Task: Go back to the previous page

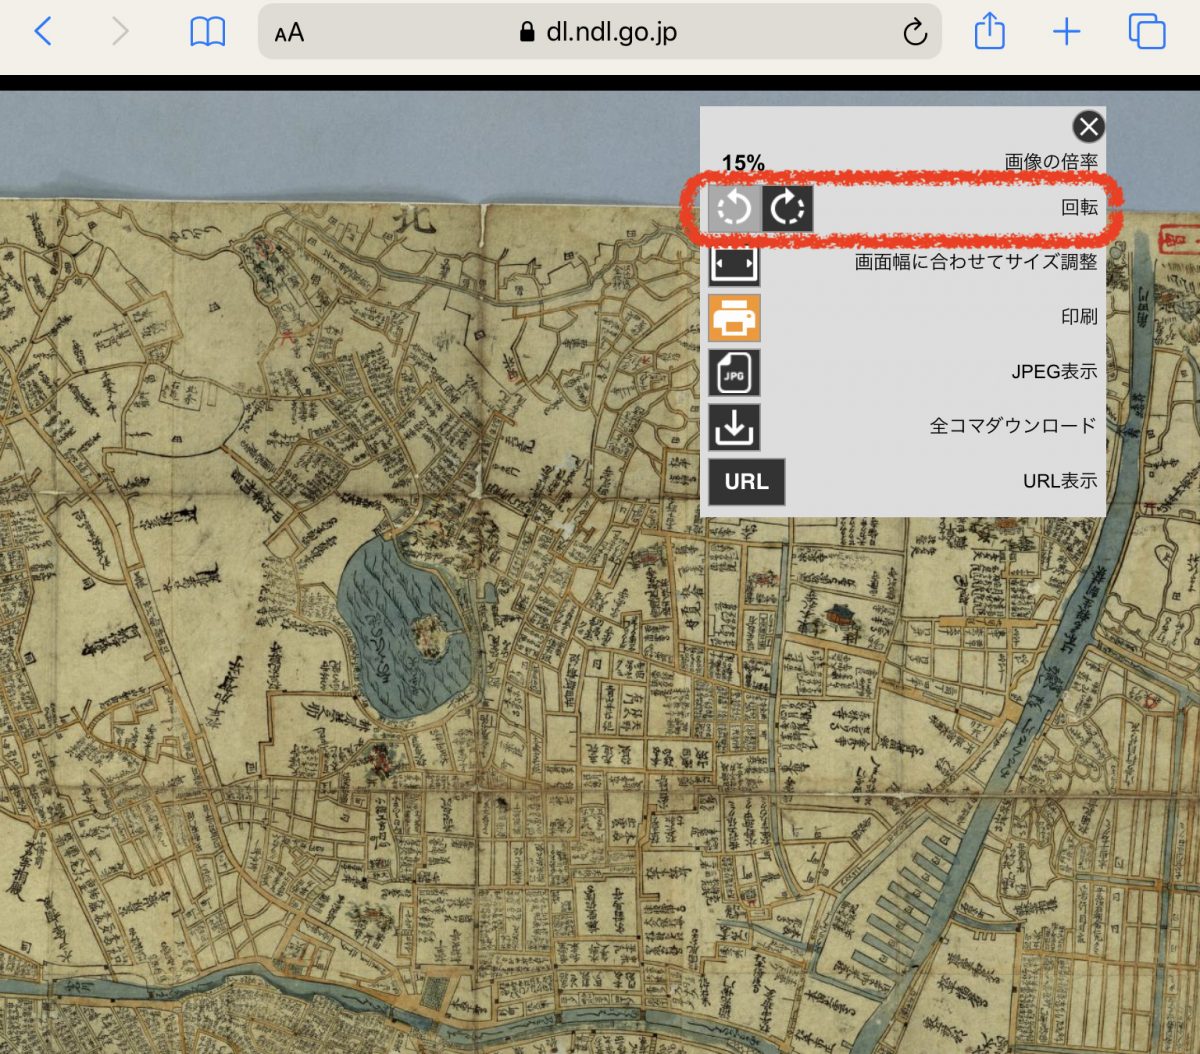Action: click(x=43, y=32)
